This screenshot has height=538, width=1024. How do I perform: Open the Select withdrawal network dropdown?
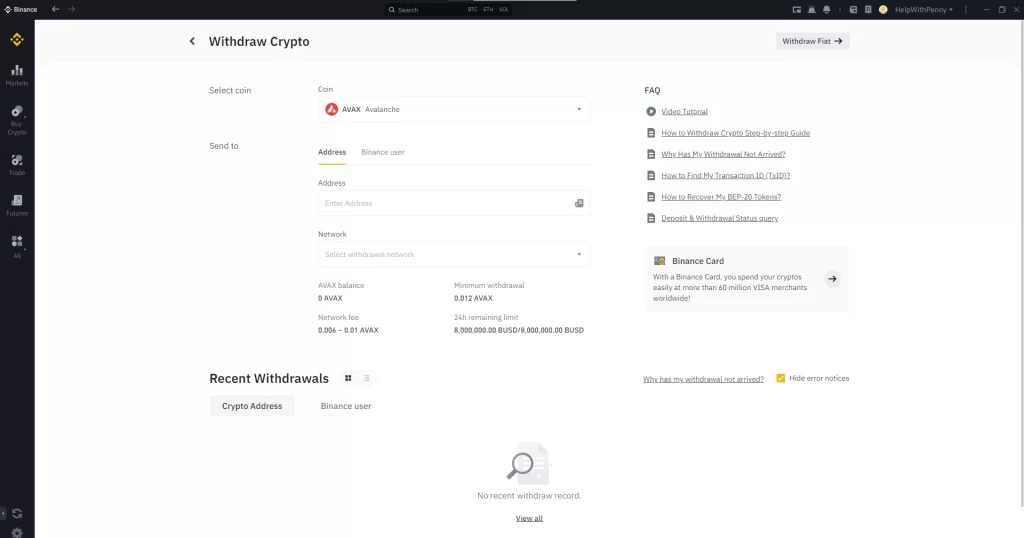(x=454, y=254)
